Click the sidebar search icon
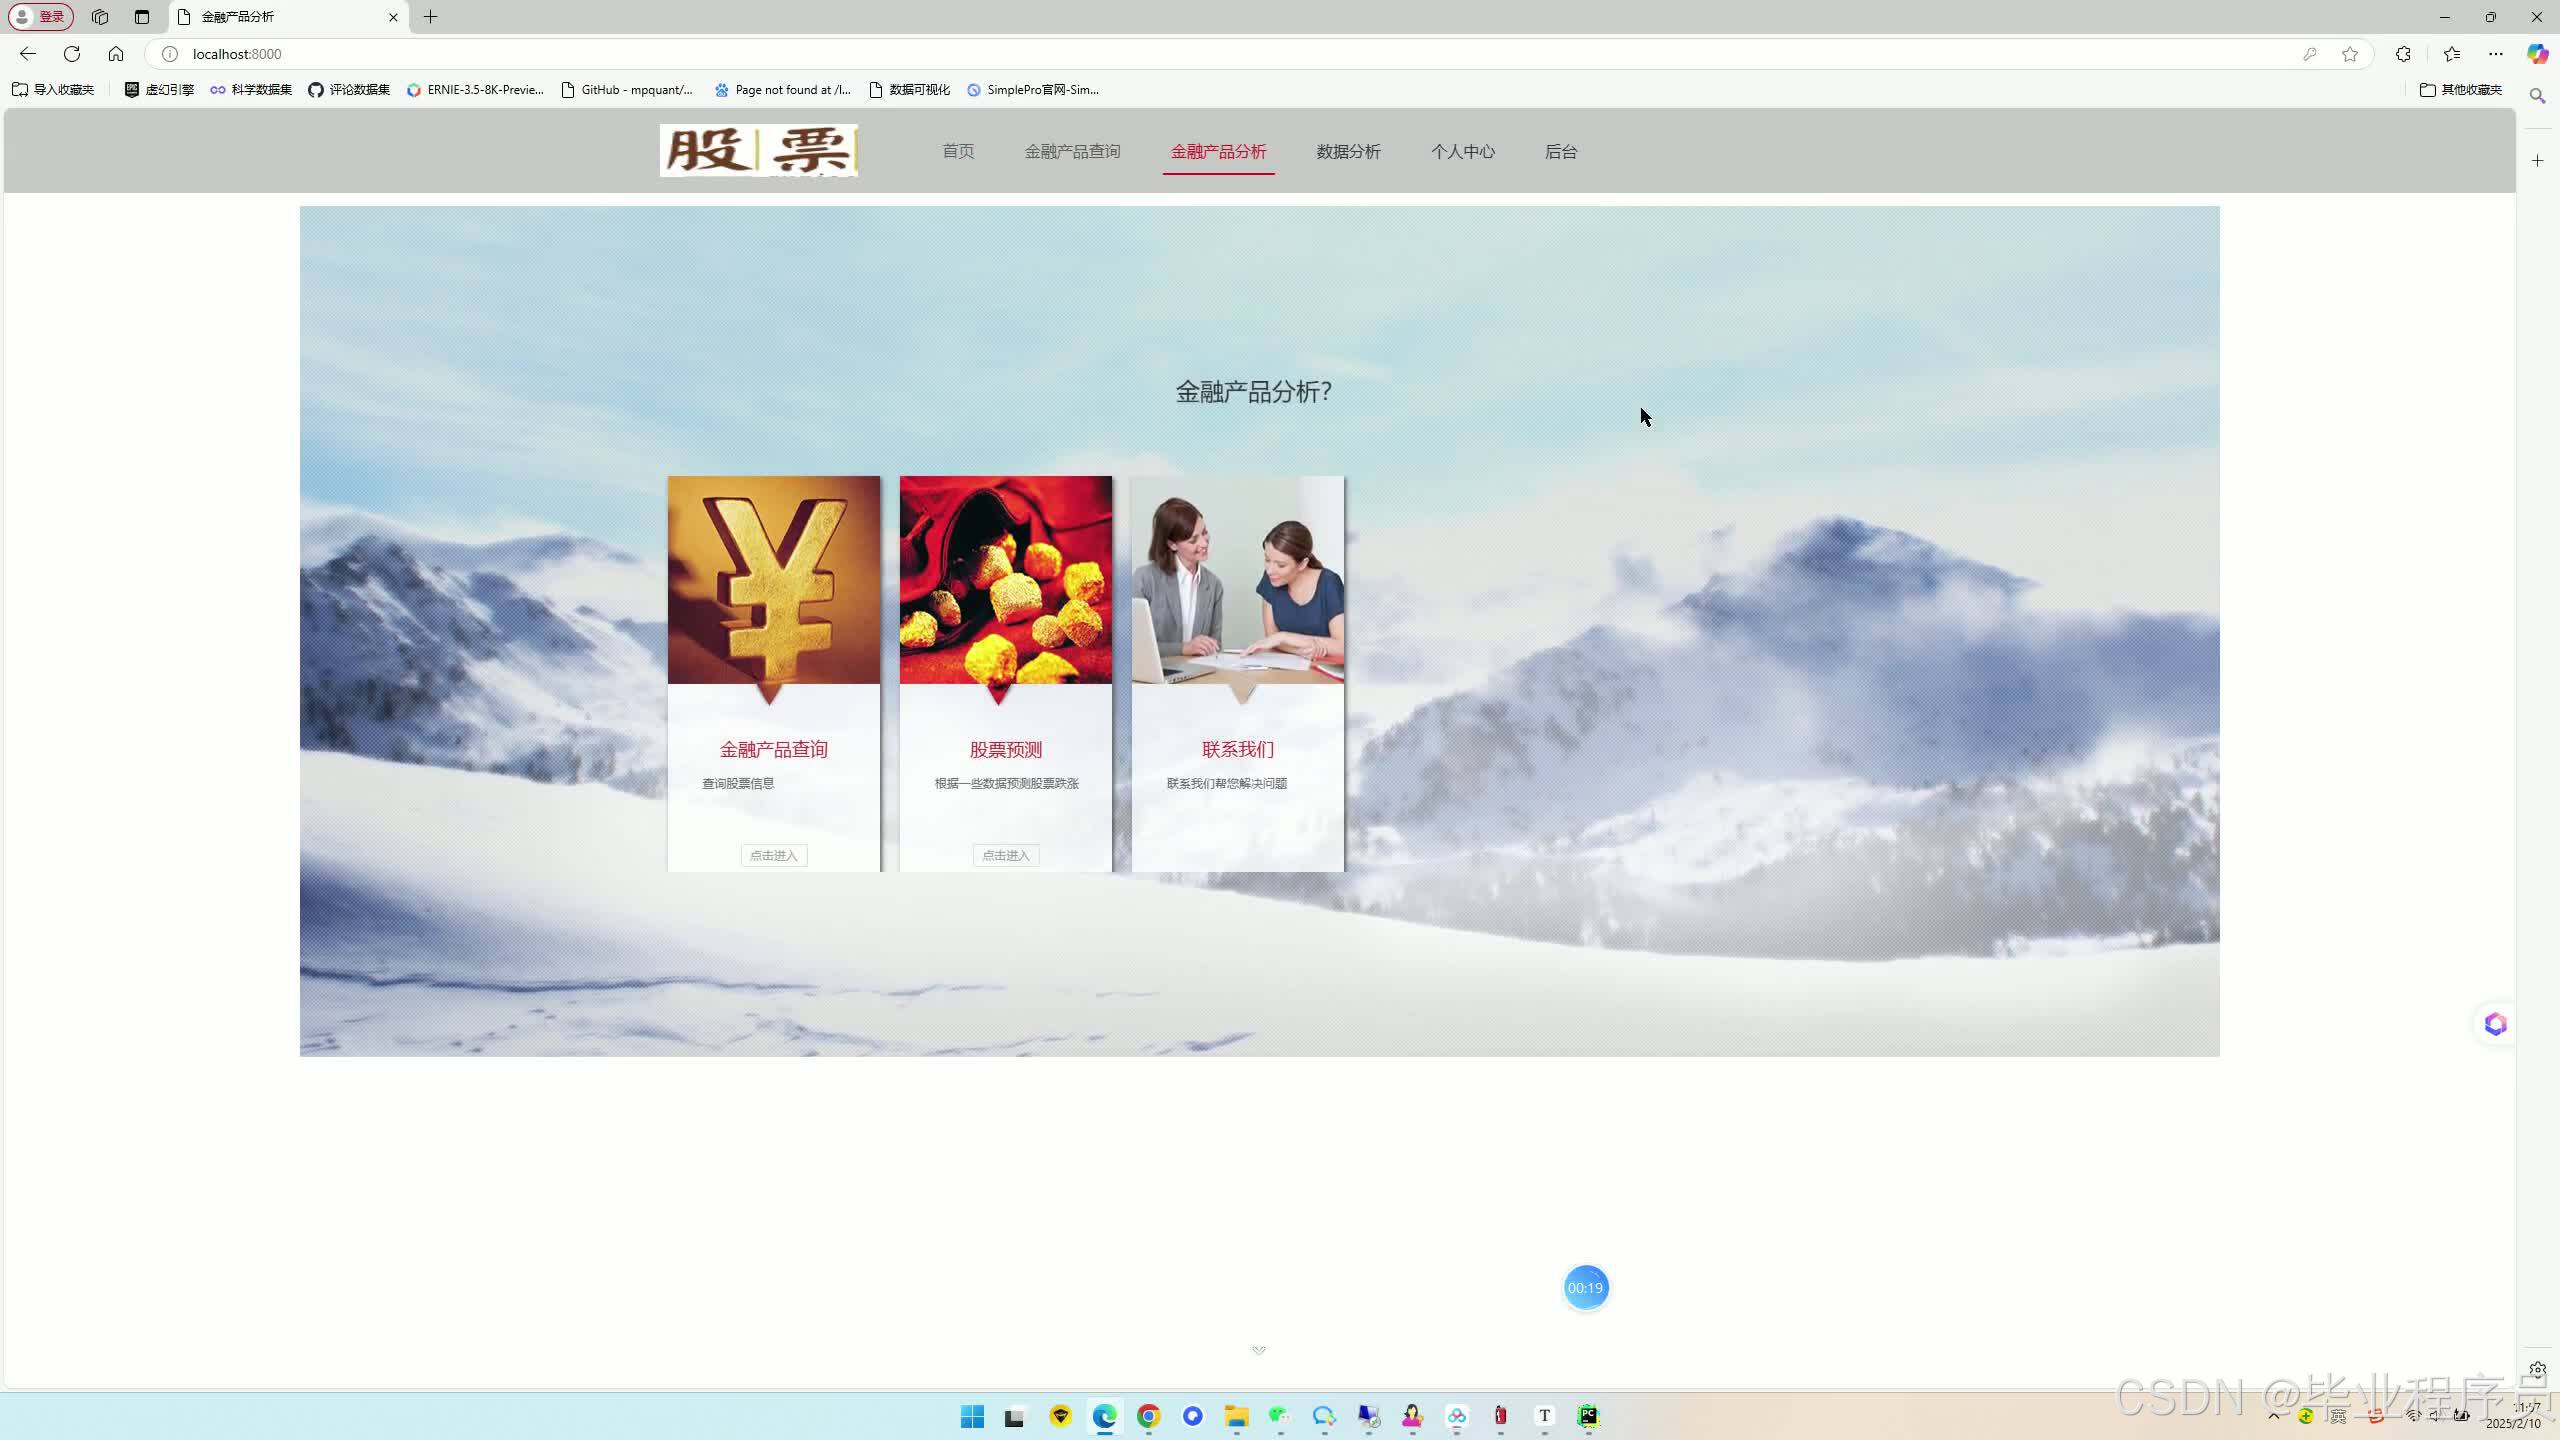This screenshot has width=2560, height=1440. (2537, 96)
